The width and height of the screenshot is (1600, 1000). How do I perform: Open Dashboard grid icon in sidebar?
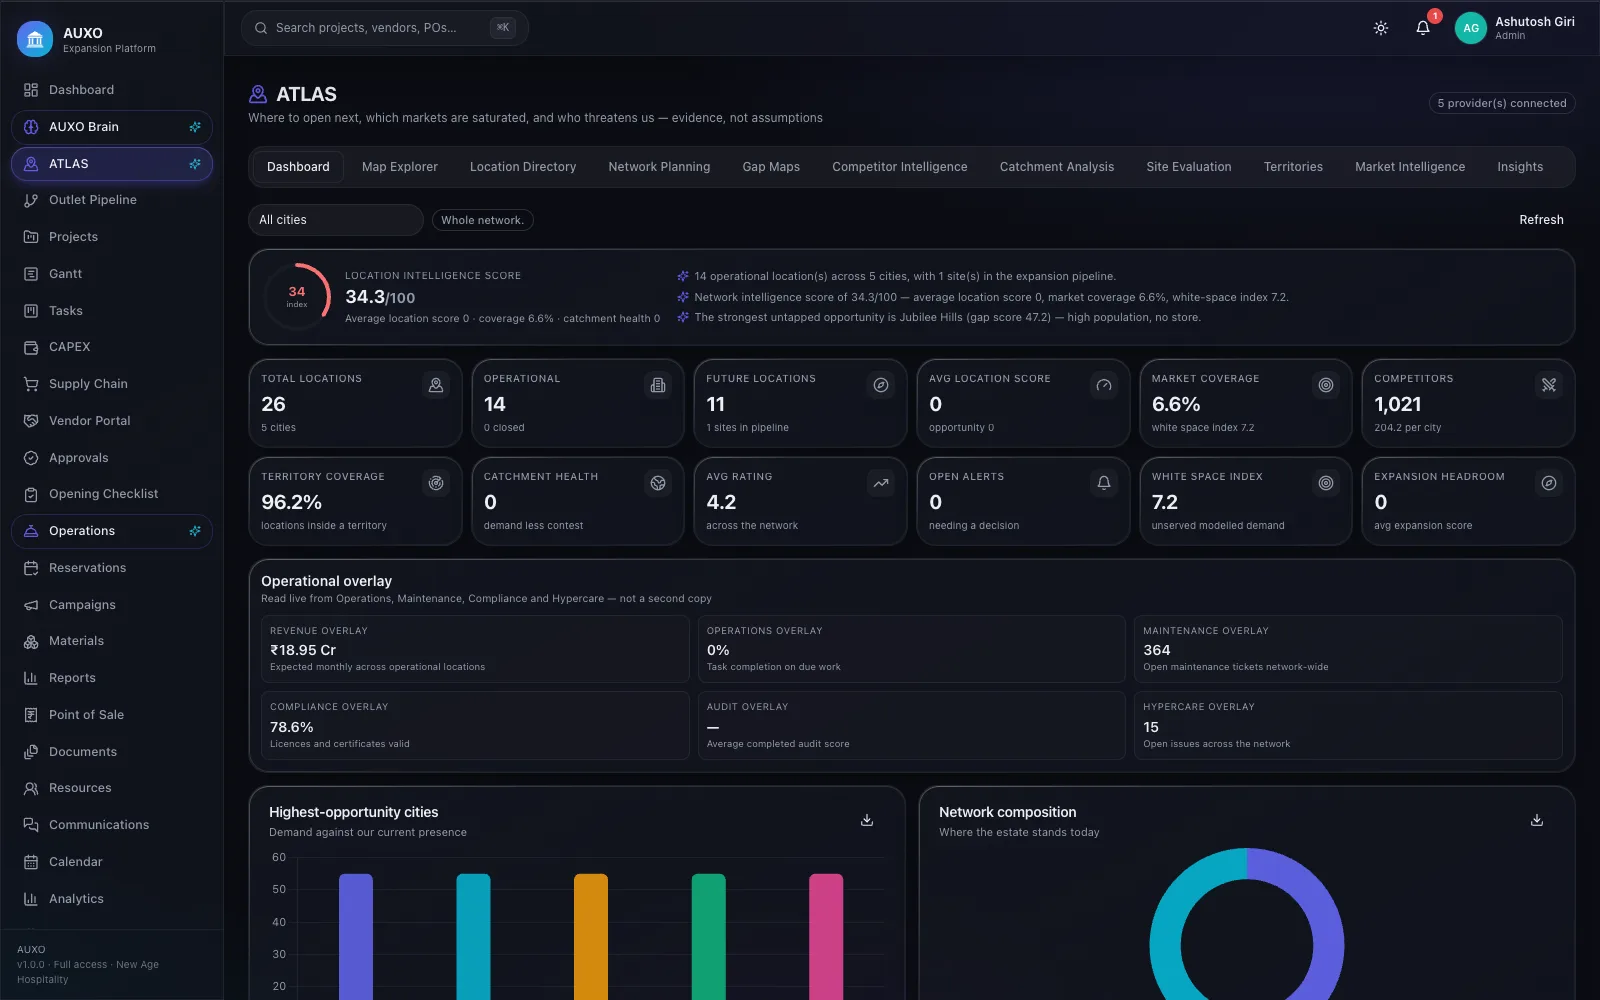coord(31,90)
